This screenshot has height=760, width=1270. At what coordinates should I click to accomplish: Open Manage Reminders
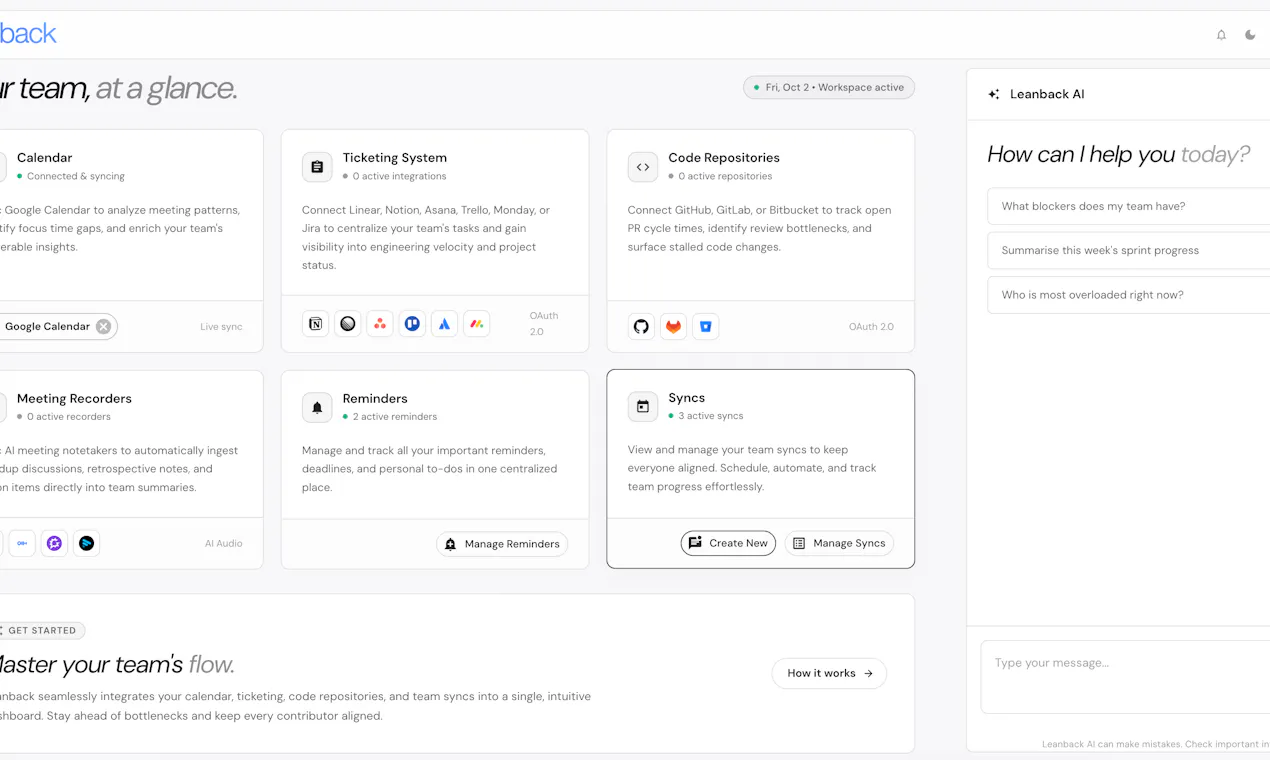point(502,544)
